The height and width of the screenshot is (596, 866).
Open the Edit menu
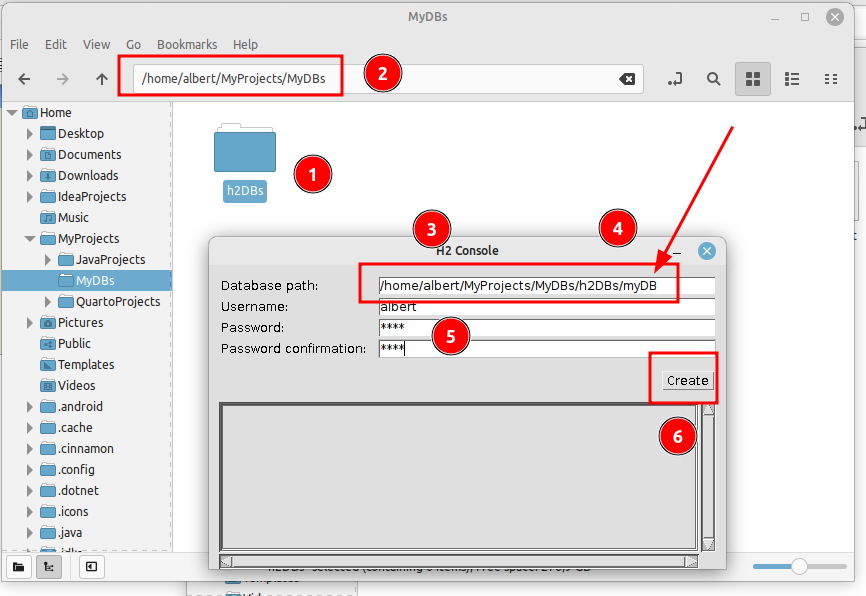pos(56,44)
